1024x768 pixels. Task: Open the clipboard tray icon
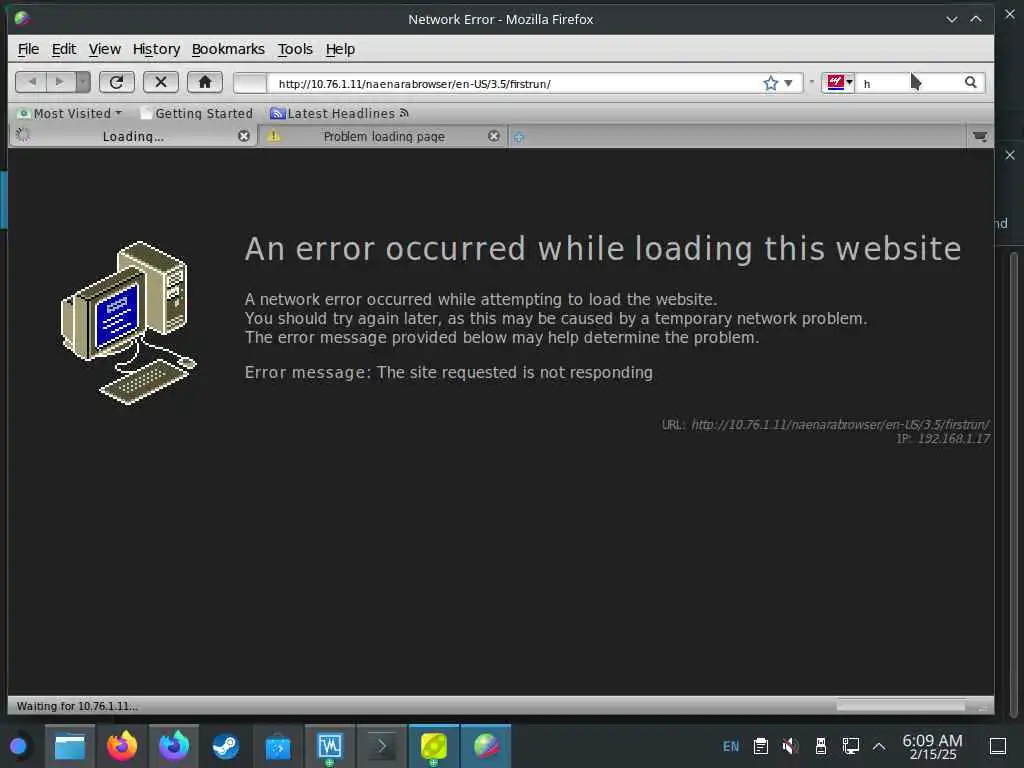[760, 746]
